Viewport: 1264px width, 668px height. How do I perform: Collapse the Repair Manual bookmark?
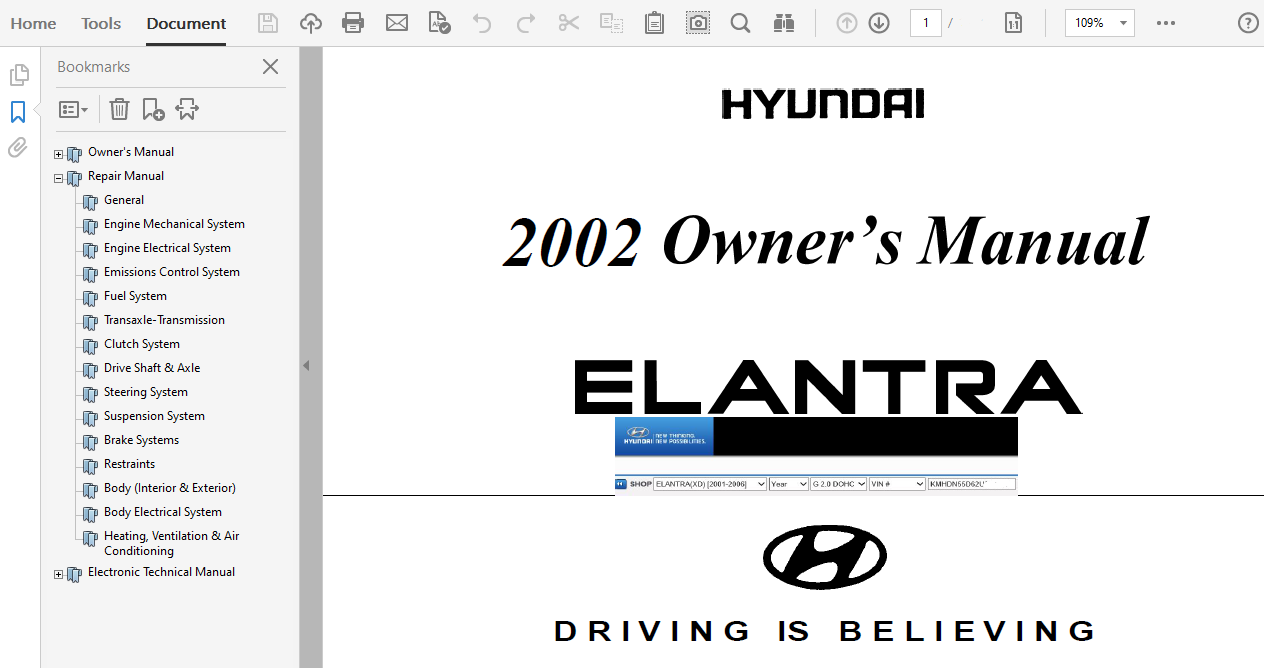(x=57, y=177)
